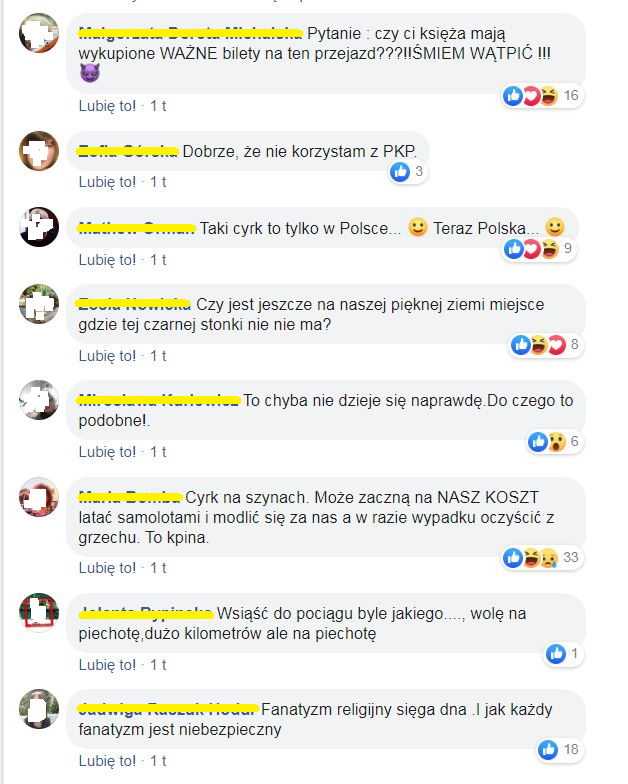Click the like reaction on the PKP comment
The height and width of the screenshot is (784, 628).
pyautogui.click(x=400, y=172)
